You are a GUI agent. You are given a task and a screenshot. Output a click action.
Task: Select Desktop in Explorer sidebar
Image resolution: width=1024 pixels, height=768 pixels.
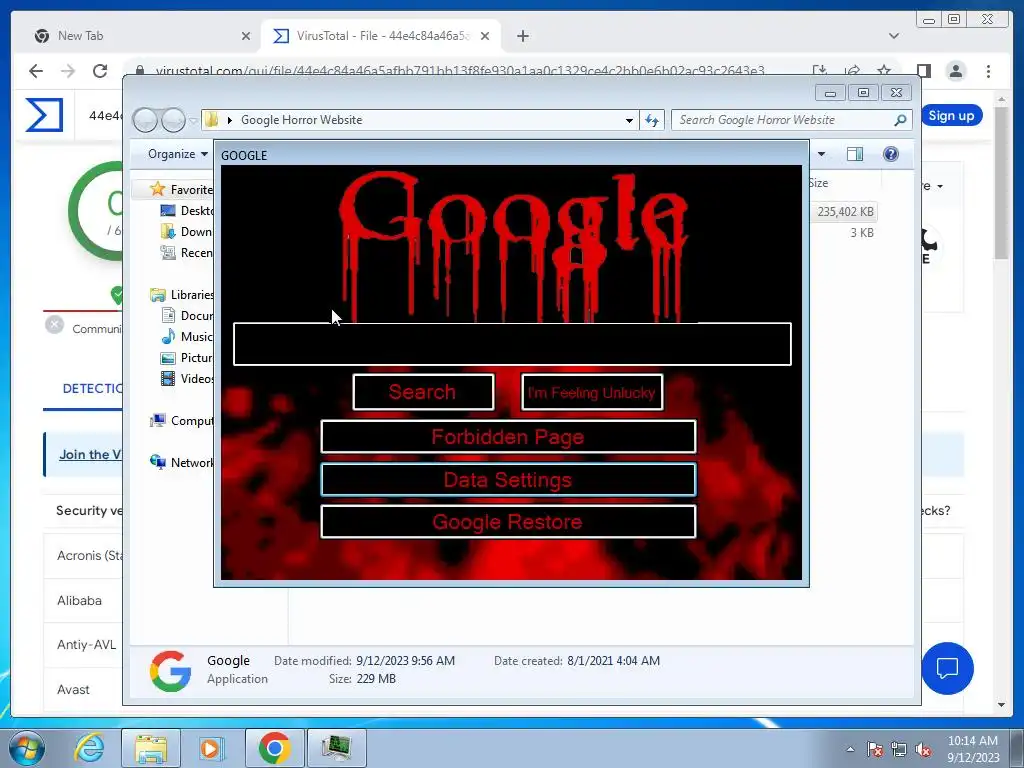[x=186, y=211]
